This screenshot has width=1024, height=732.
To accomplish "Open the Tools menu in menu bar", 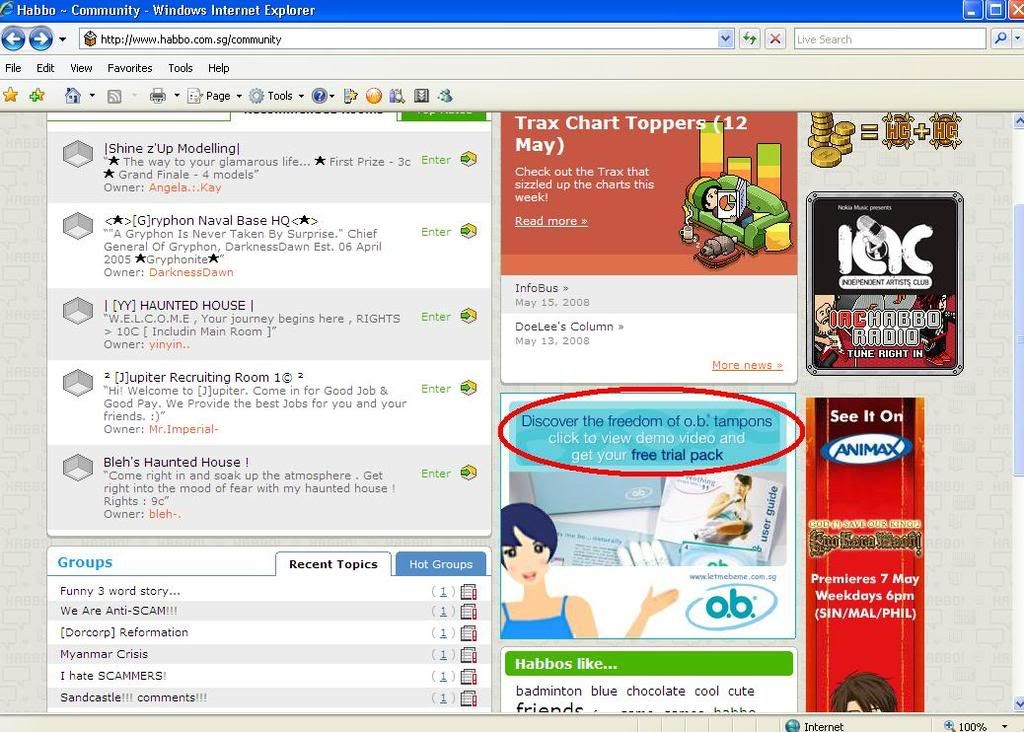I will 180,68.
